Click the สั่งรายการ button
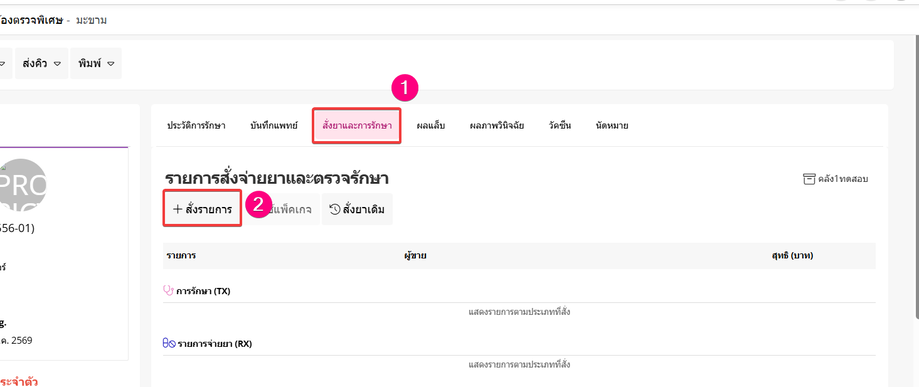 [202, 209]
